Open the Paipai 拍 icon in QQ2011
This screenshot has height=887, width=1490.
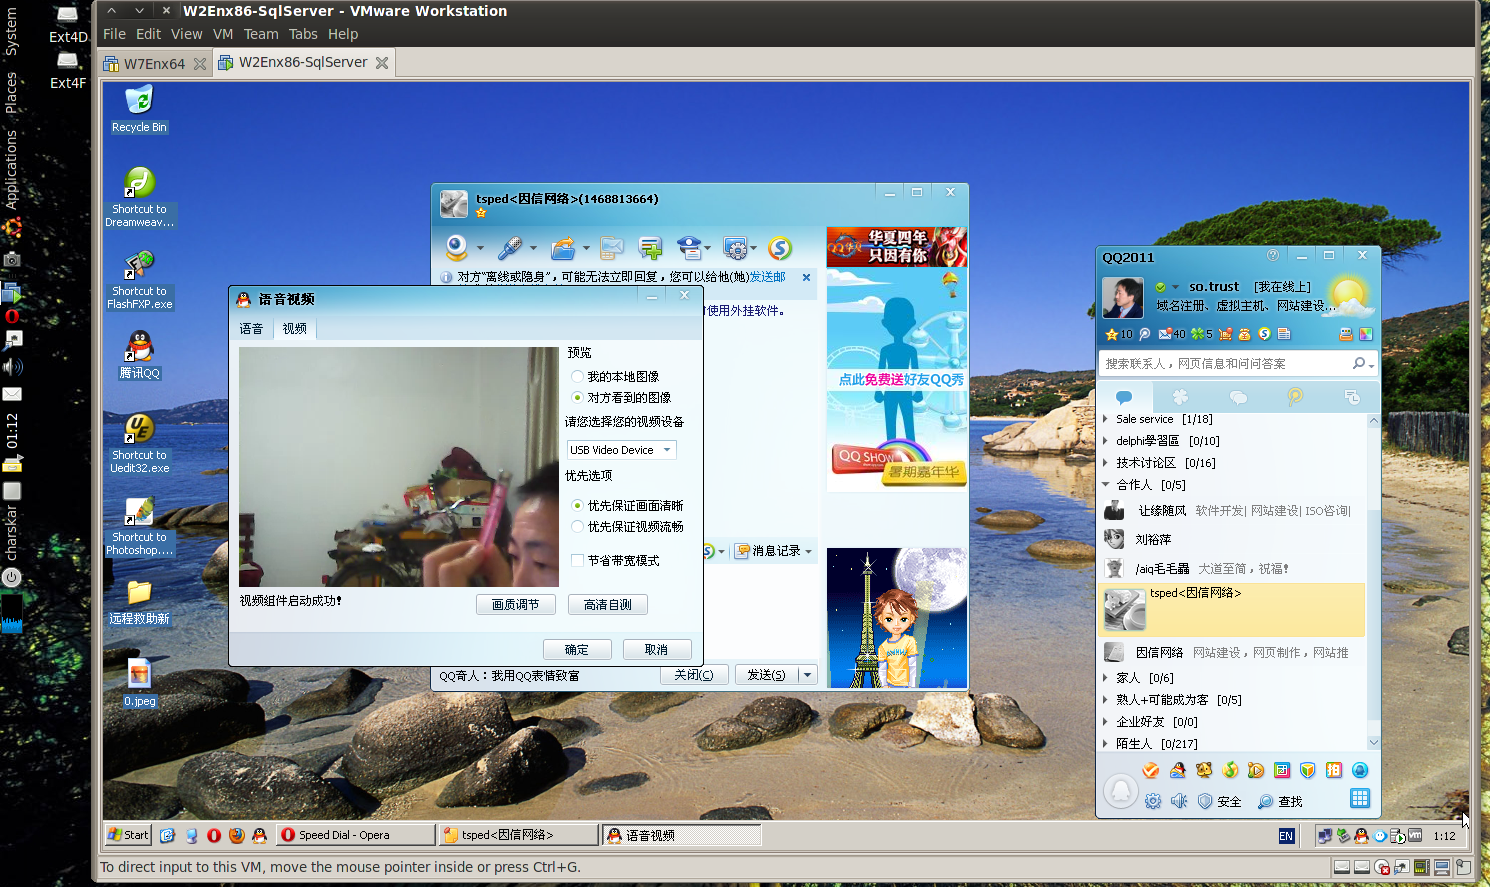coord(1334,770)
